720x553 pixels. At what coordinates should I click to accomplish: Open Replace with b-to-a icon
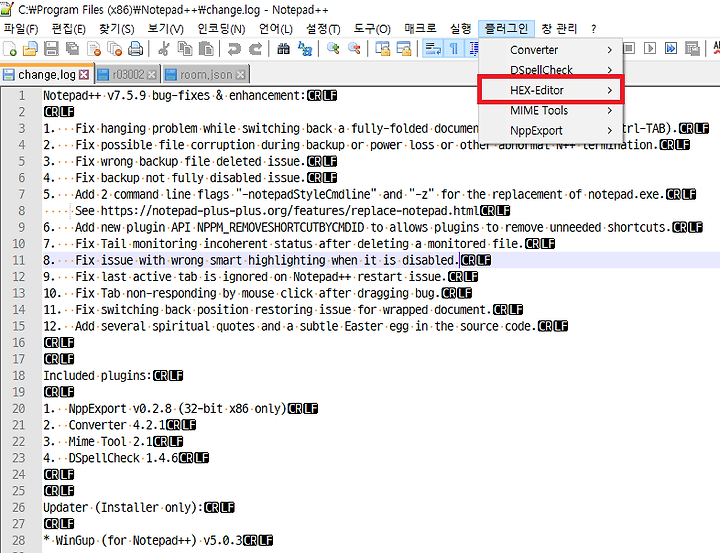click(x=305, y=49)
